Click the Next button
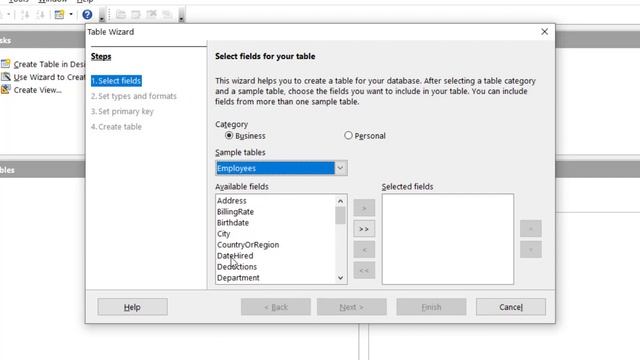Screen dimensions: 640x360 [x=352, y=307]
